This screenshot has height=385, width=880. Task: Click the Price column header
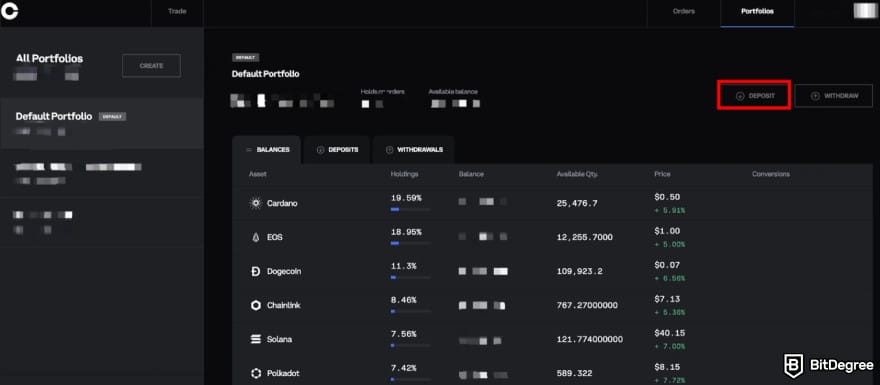[x=662, y=174]
